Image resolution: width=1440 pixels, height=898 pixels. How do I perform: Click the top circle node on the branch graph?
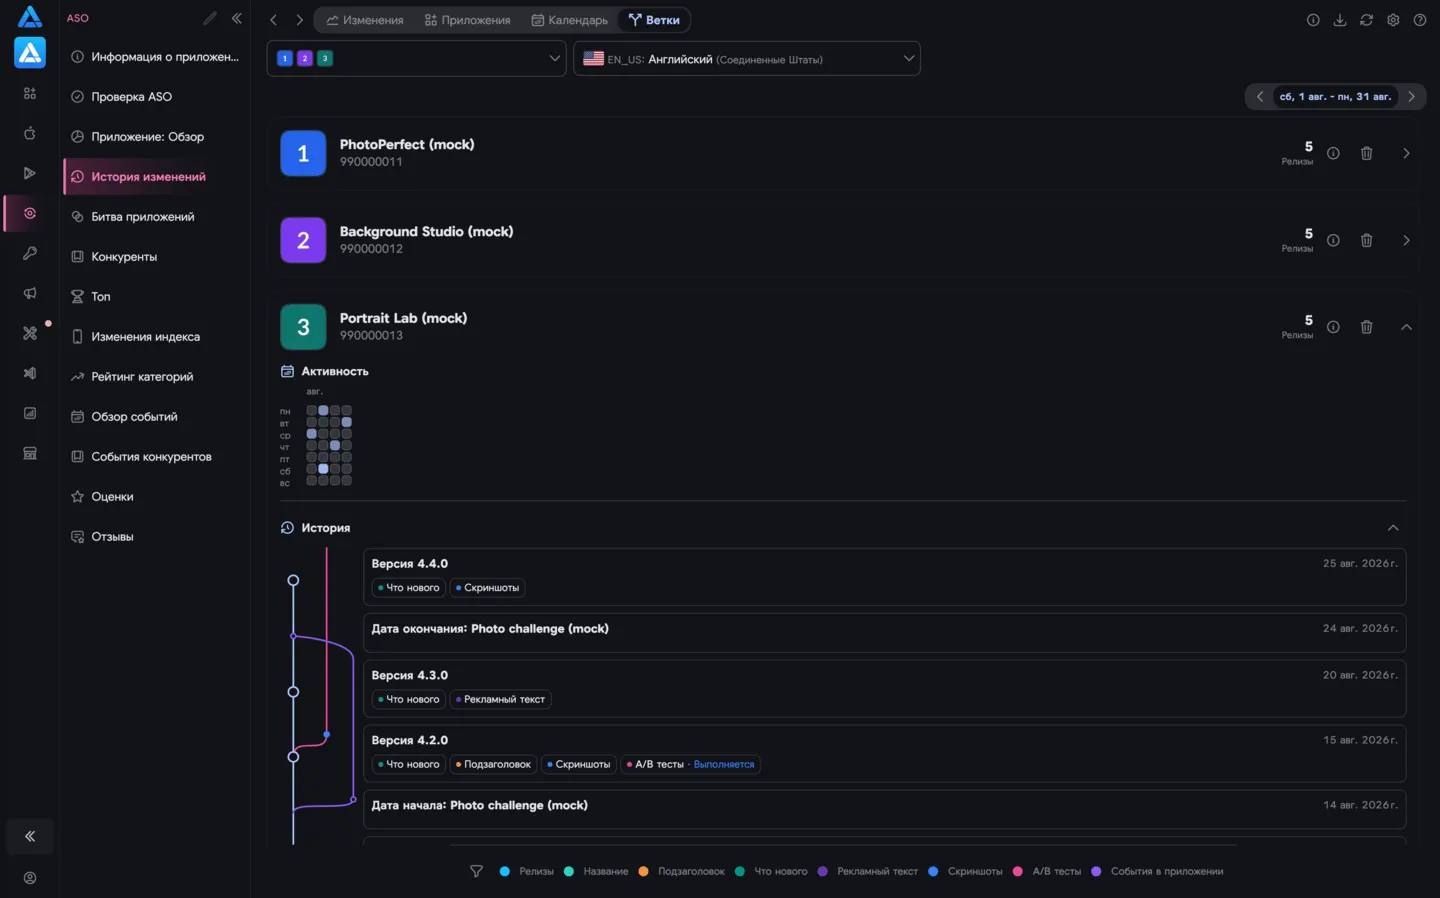(293, 580)
